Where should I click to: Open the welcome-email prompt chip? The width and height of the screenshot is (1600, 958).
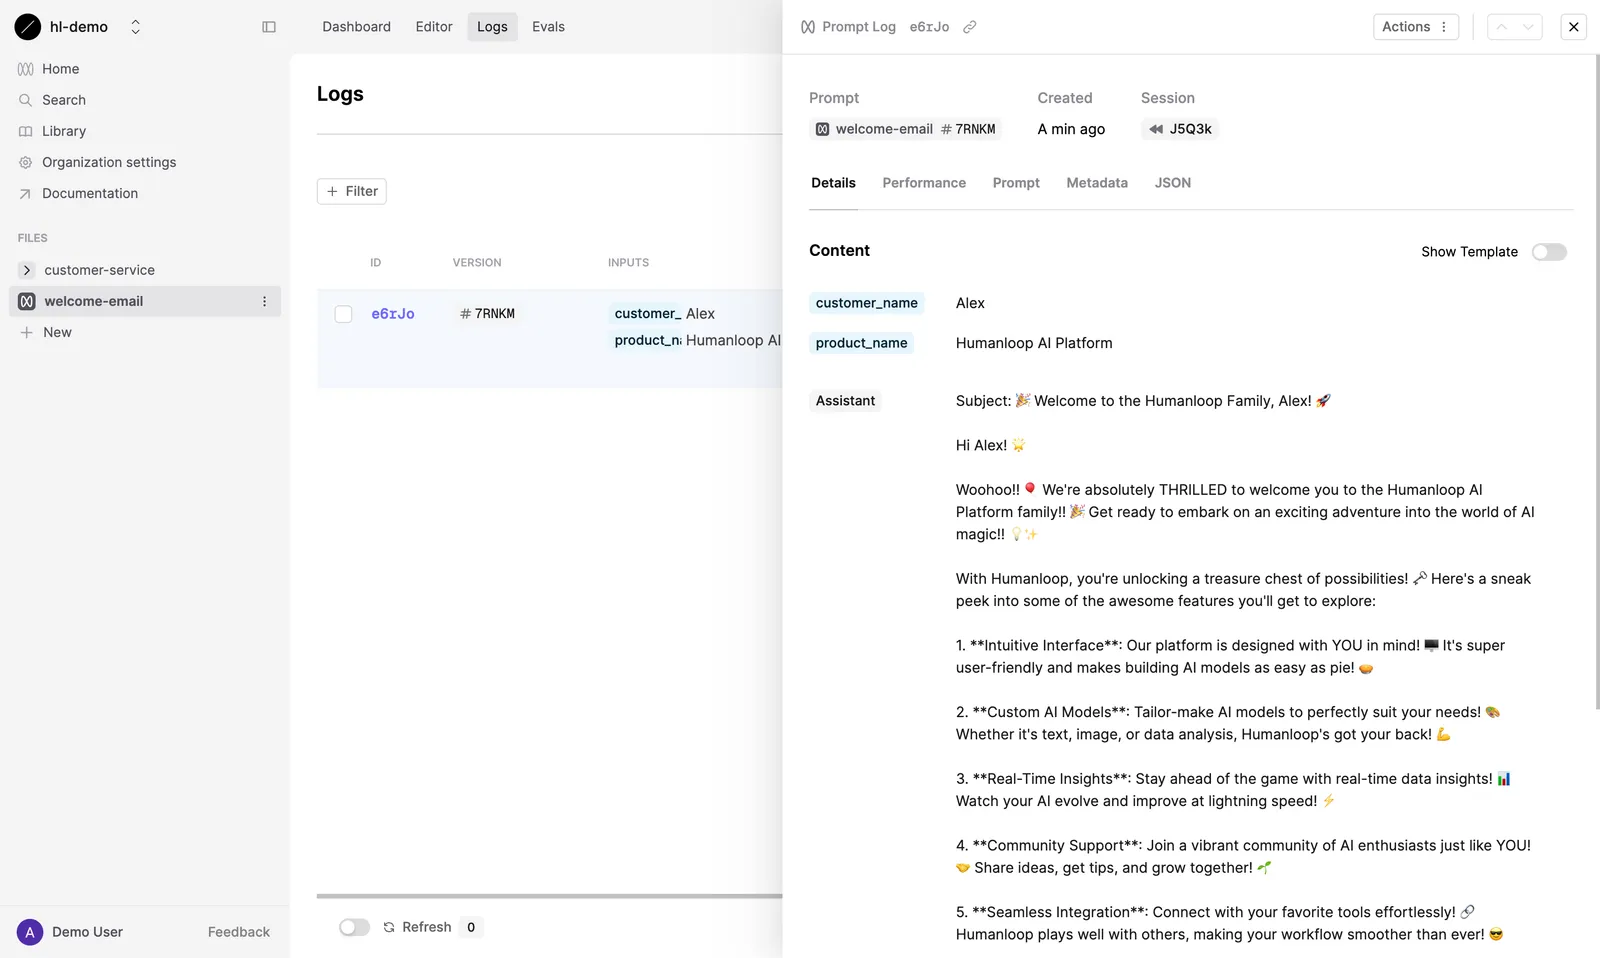click(x=905, y=129)
